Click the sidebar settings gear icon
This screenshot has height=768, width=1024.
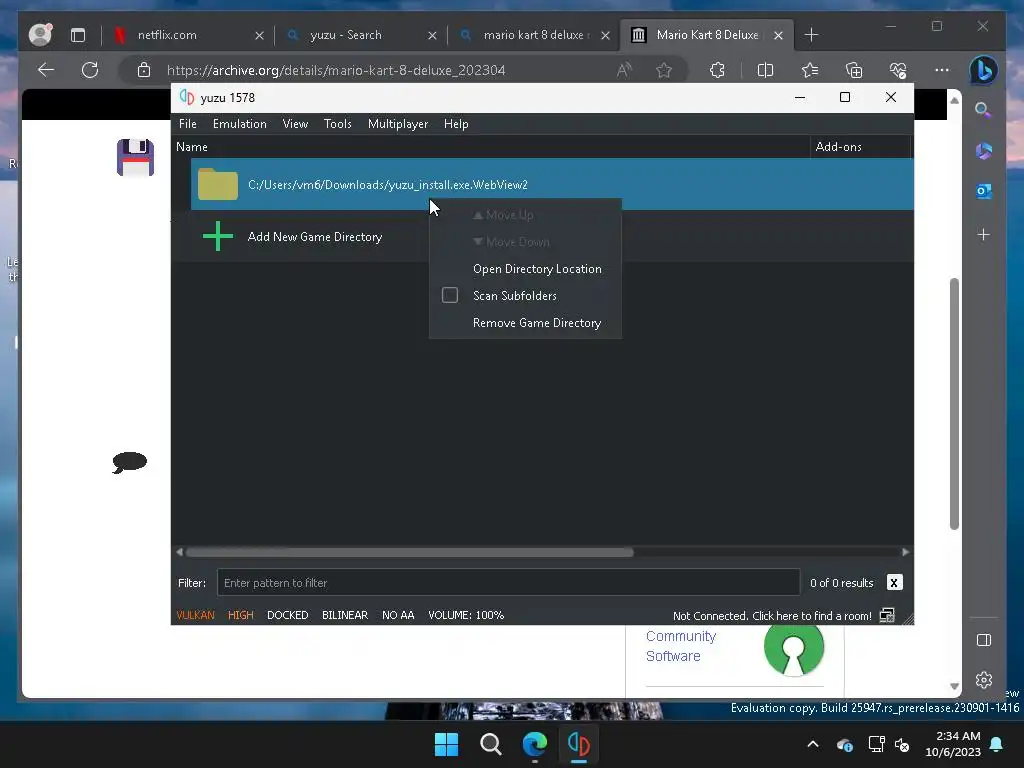[x=984, y=680]
